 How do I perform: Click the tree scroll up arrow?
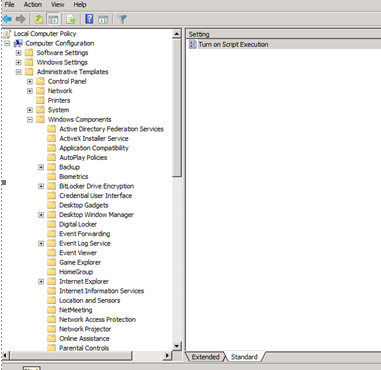(x=177, y=34)
